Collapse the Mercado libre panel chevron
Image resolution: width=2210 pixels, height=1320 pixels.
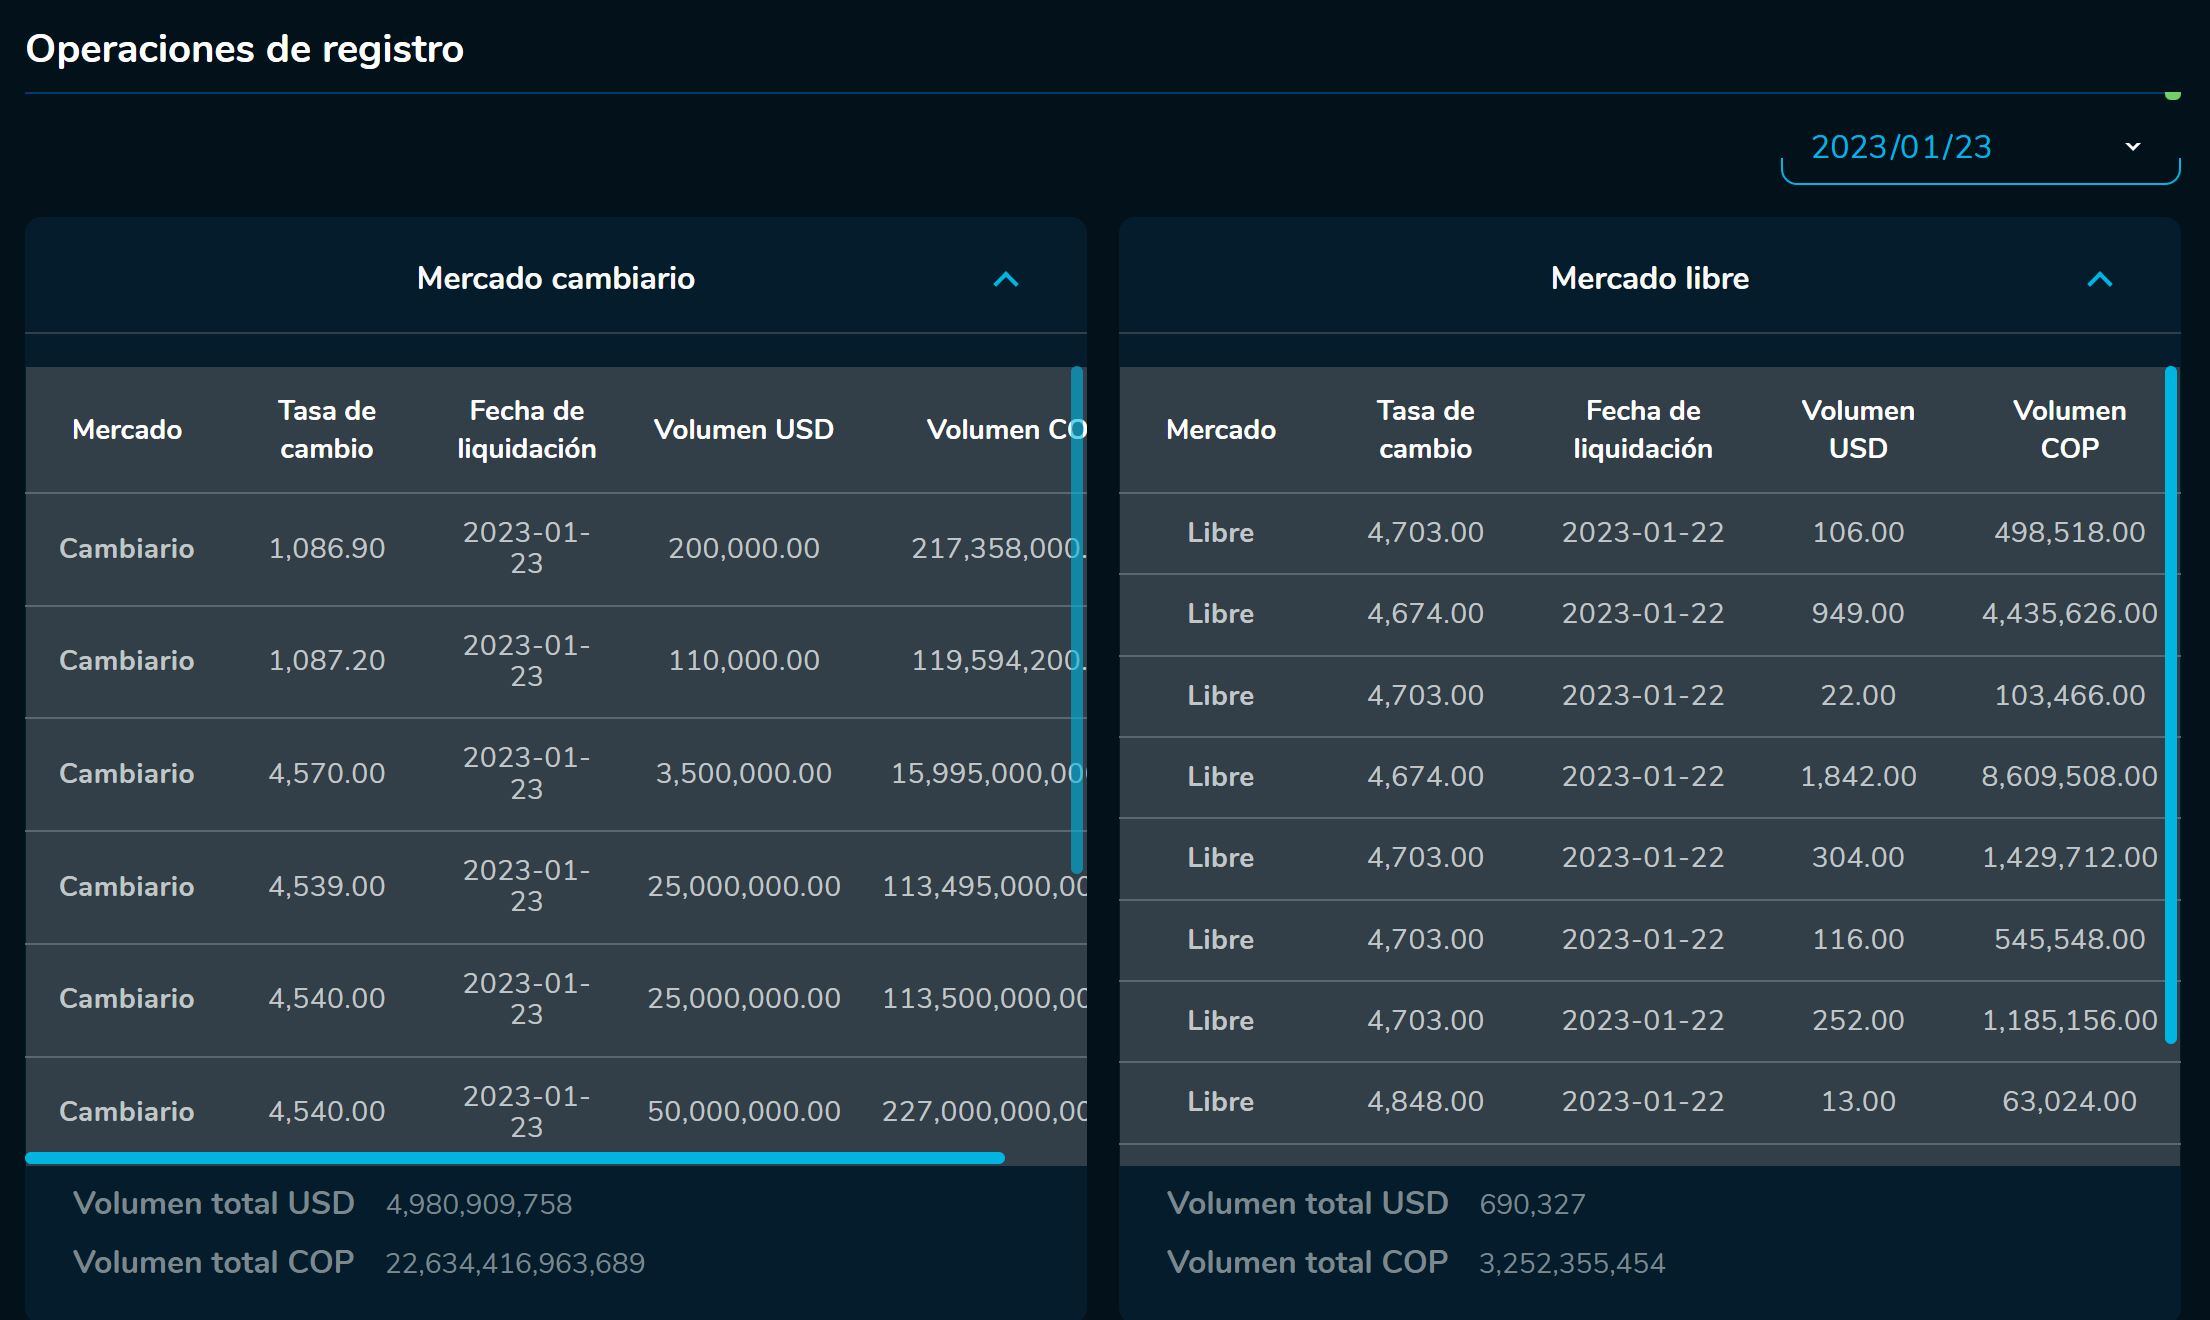(2099, 279)
